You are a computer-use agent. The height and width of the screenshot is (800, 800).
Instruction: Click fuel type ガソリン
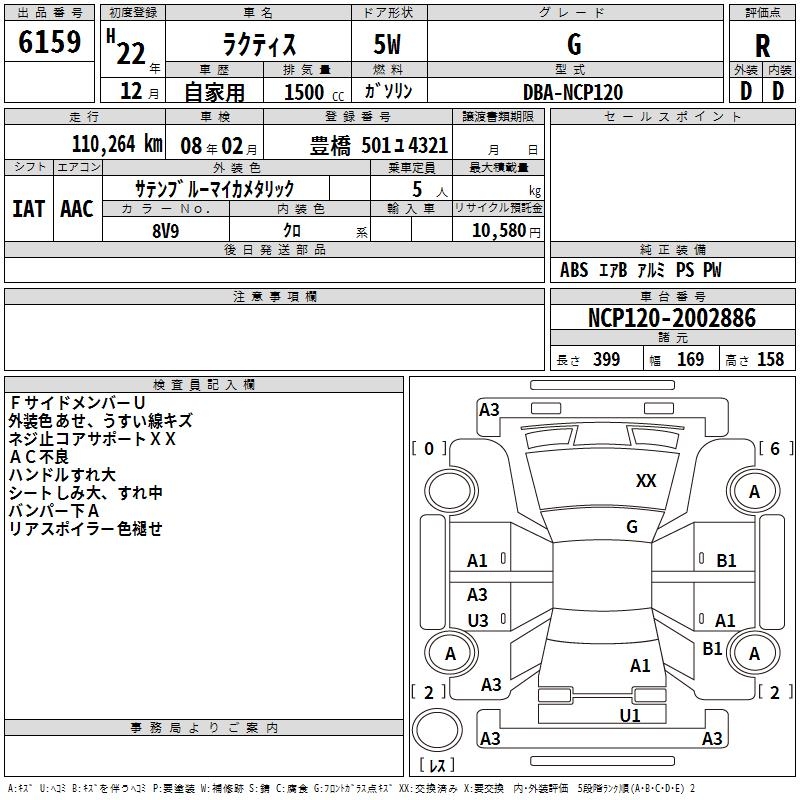[388, 91]
